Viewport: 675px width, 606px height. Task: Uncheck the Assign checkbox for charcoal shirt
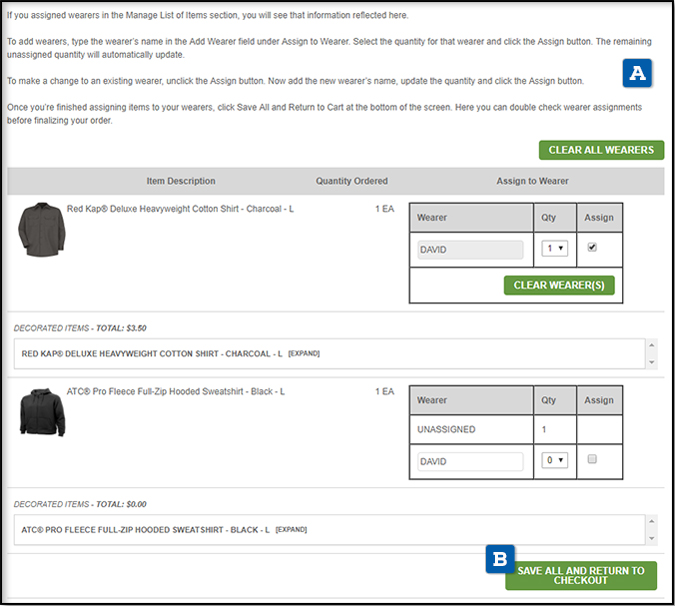pos(592,248)
